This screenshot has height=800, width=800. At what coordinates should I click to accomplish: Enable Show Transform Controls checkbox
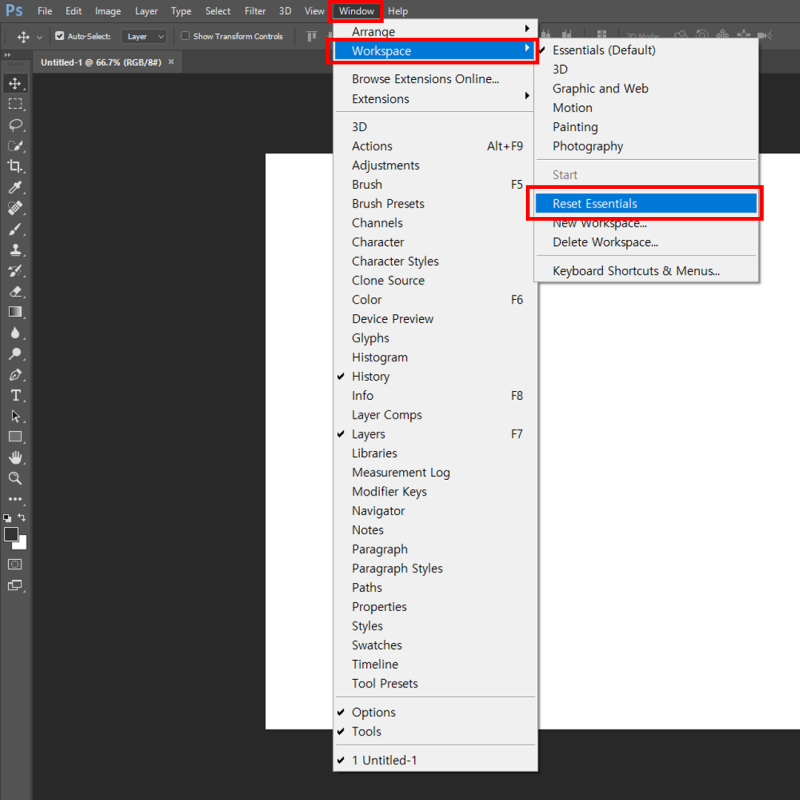click(185, 36)
